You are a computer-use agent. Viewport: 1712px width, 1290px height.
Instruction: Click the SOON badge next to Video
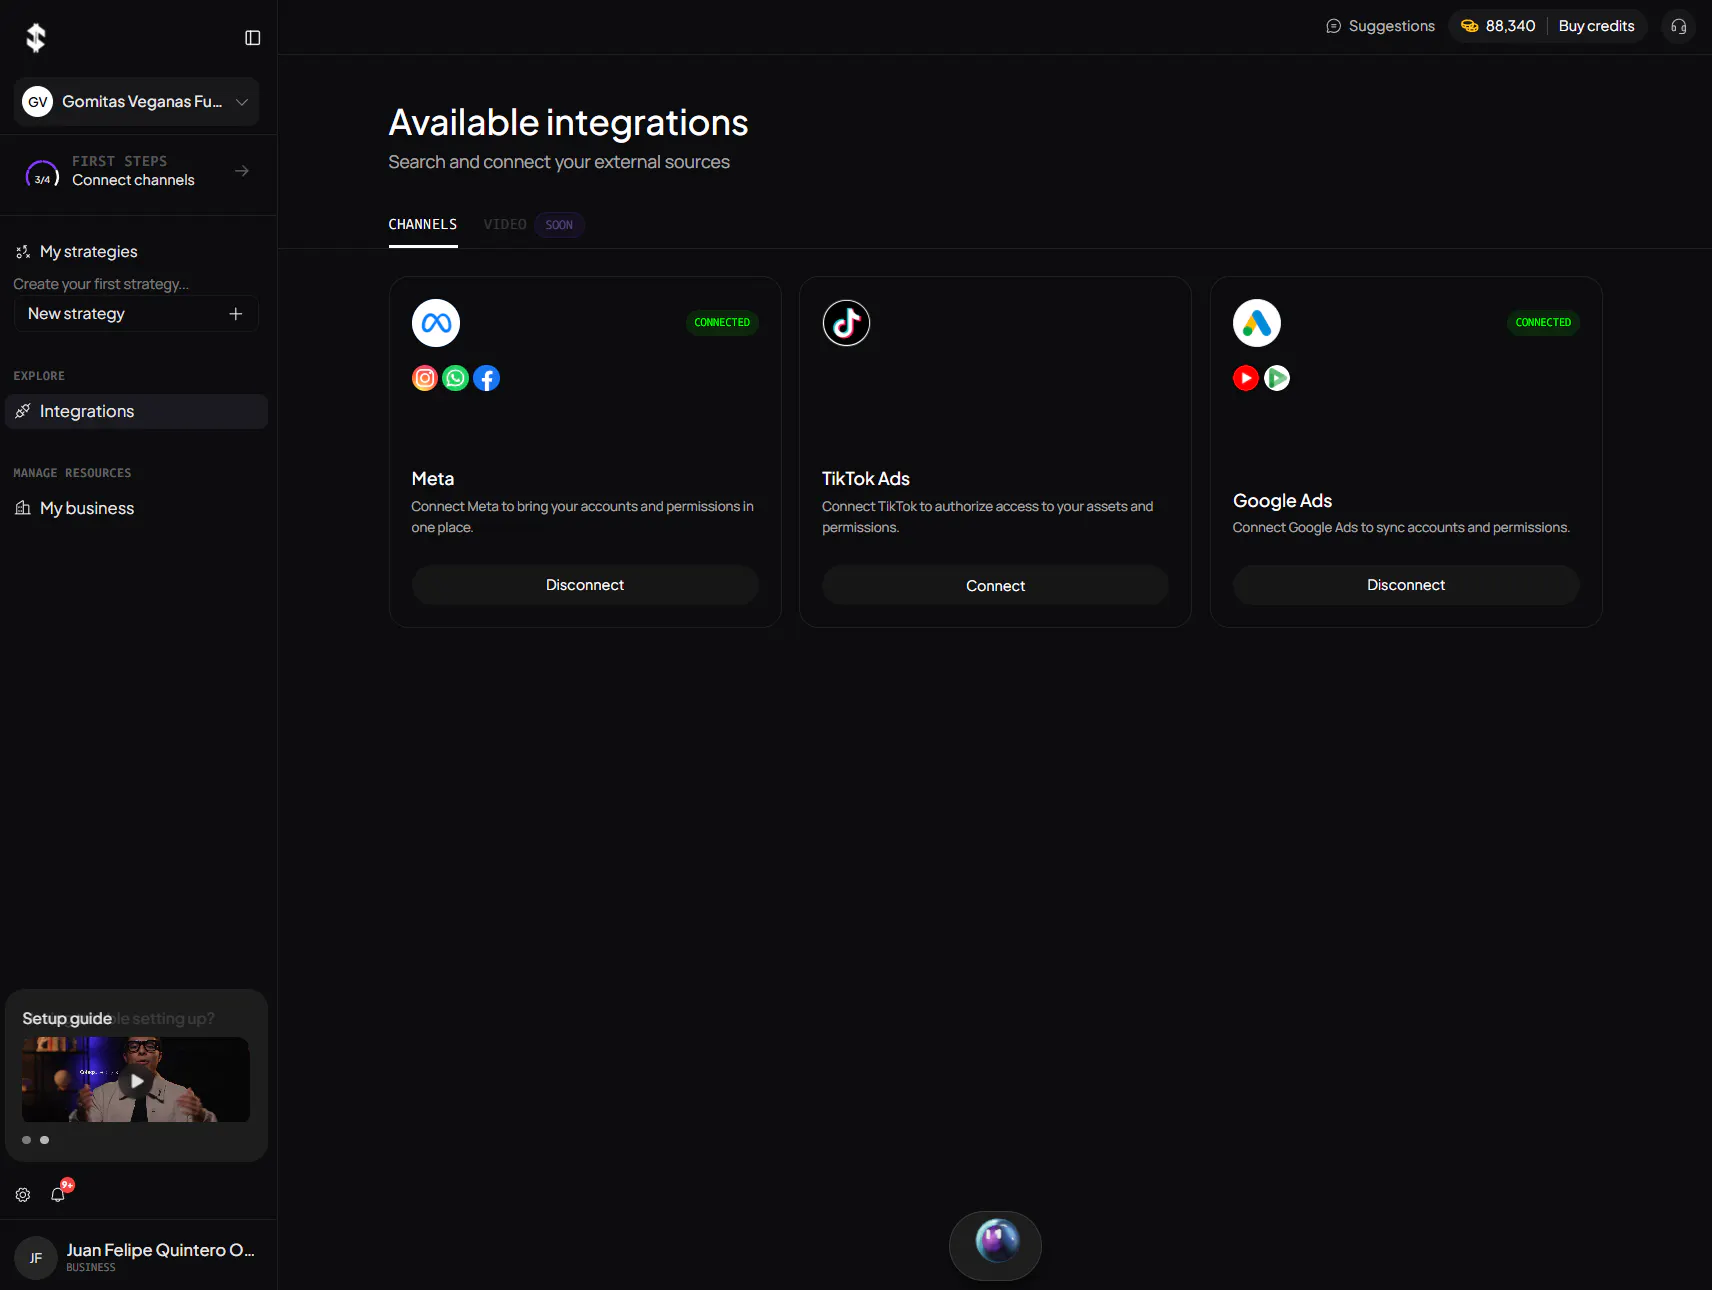pyautogui.click(x=559, y=225)
